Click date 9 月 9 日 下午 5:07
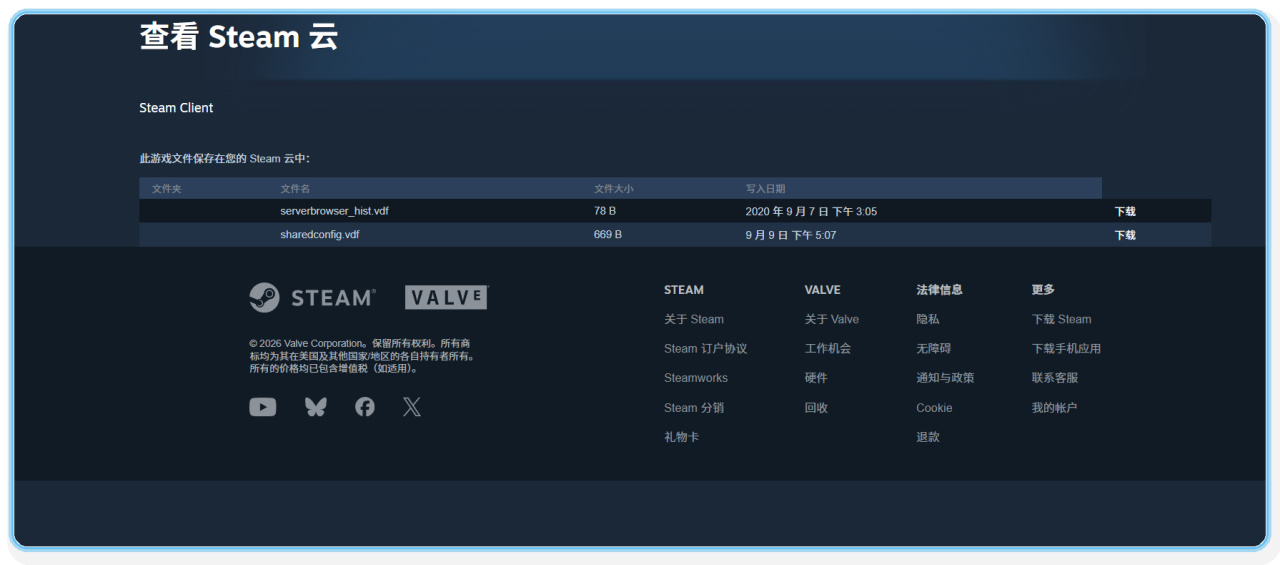 tap(791, 235)
